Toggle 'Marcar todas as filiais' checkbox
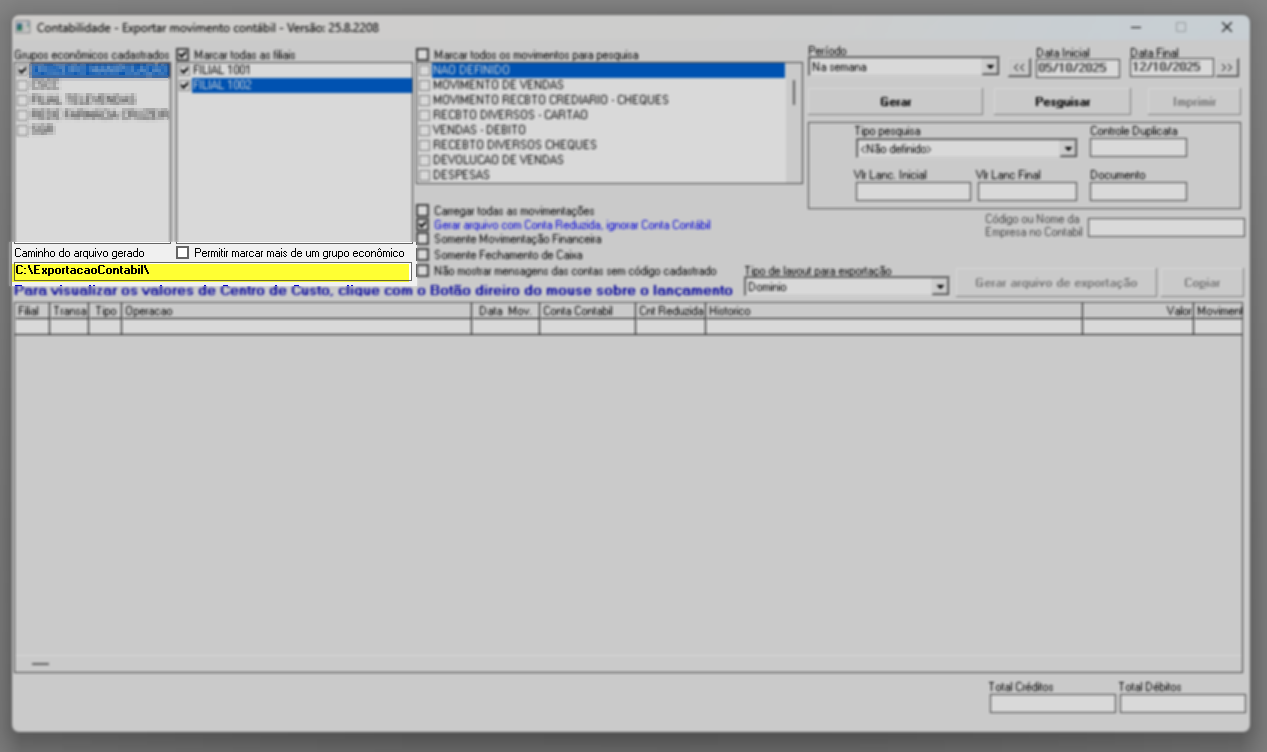 pyautogui.click(x=183, y=54)
